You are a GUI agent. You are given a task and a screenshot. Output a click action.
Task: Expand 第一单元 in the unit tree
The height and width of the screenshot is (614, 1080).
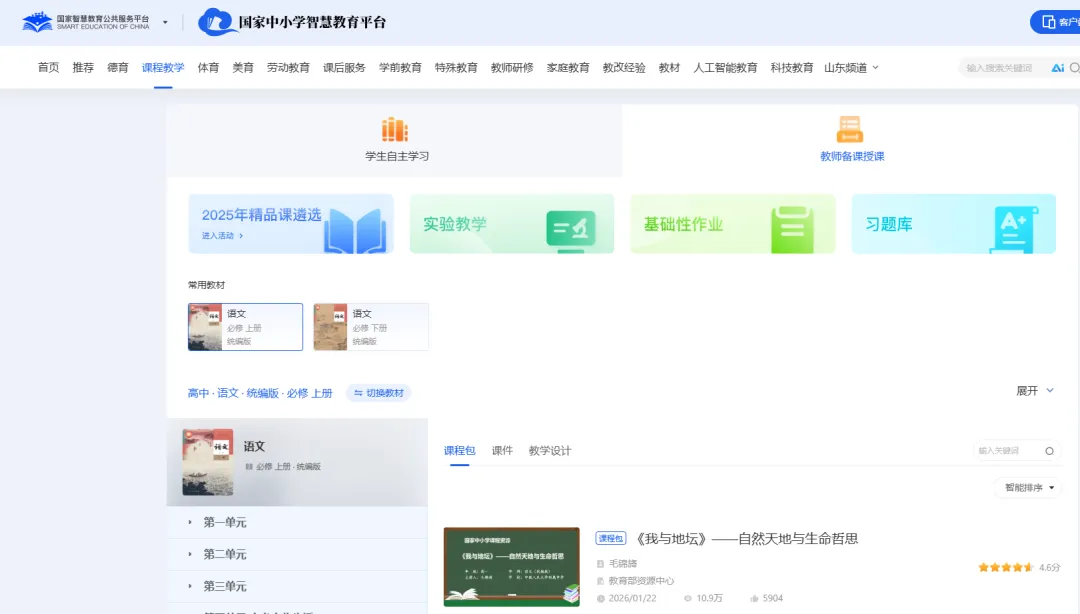297,522
